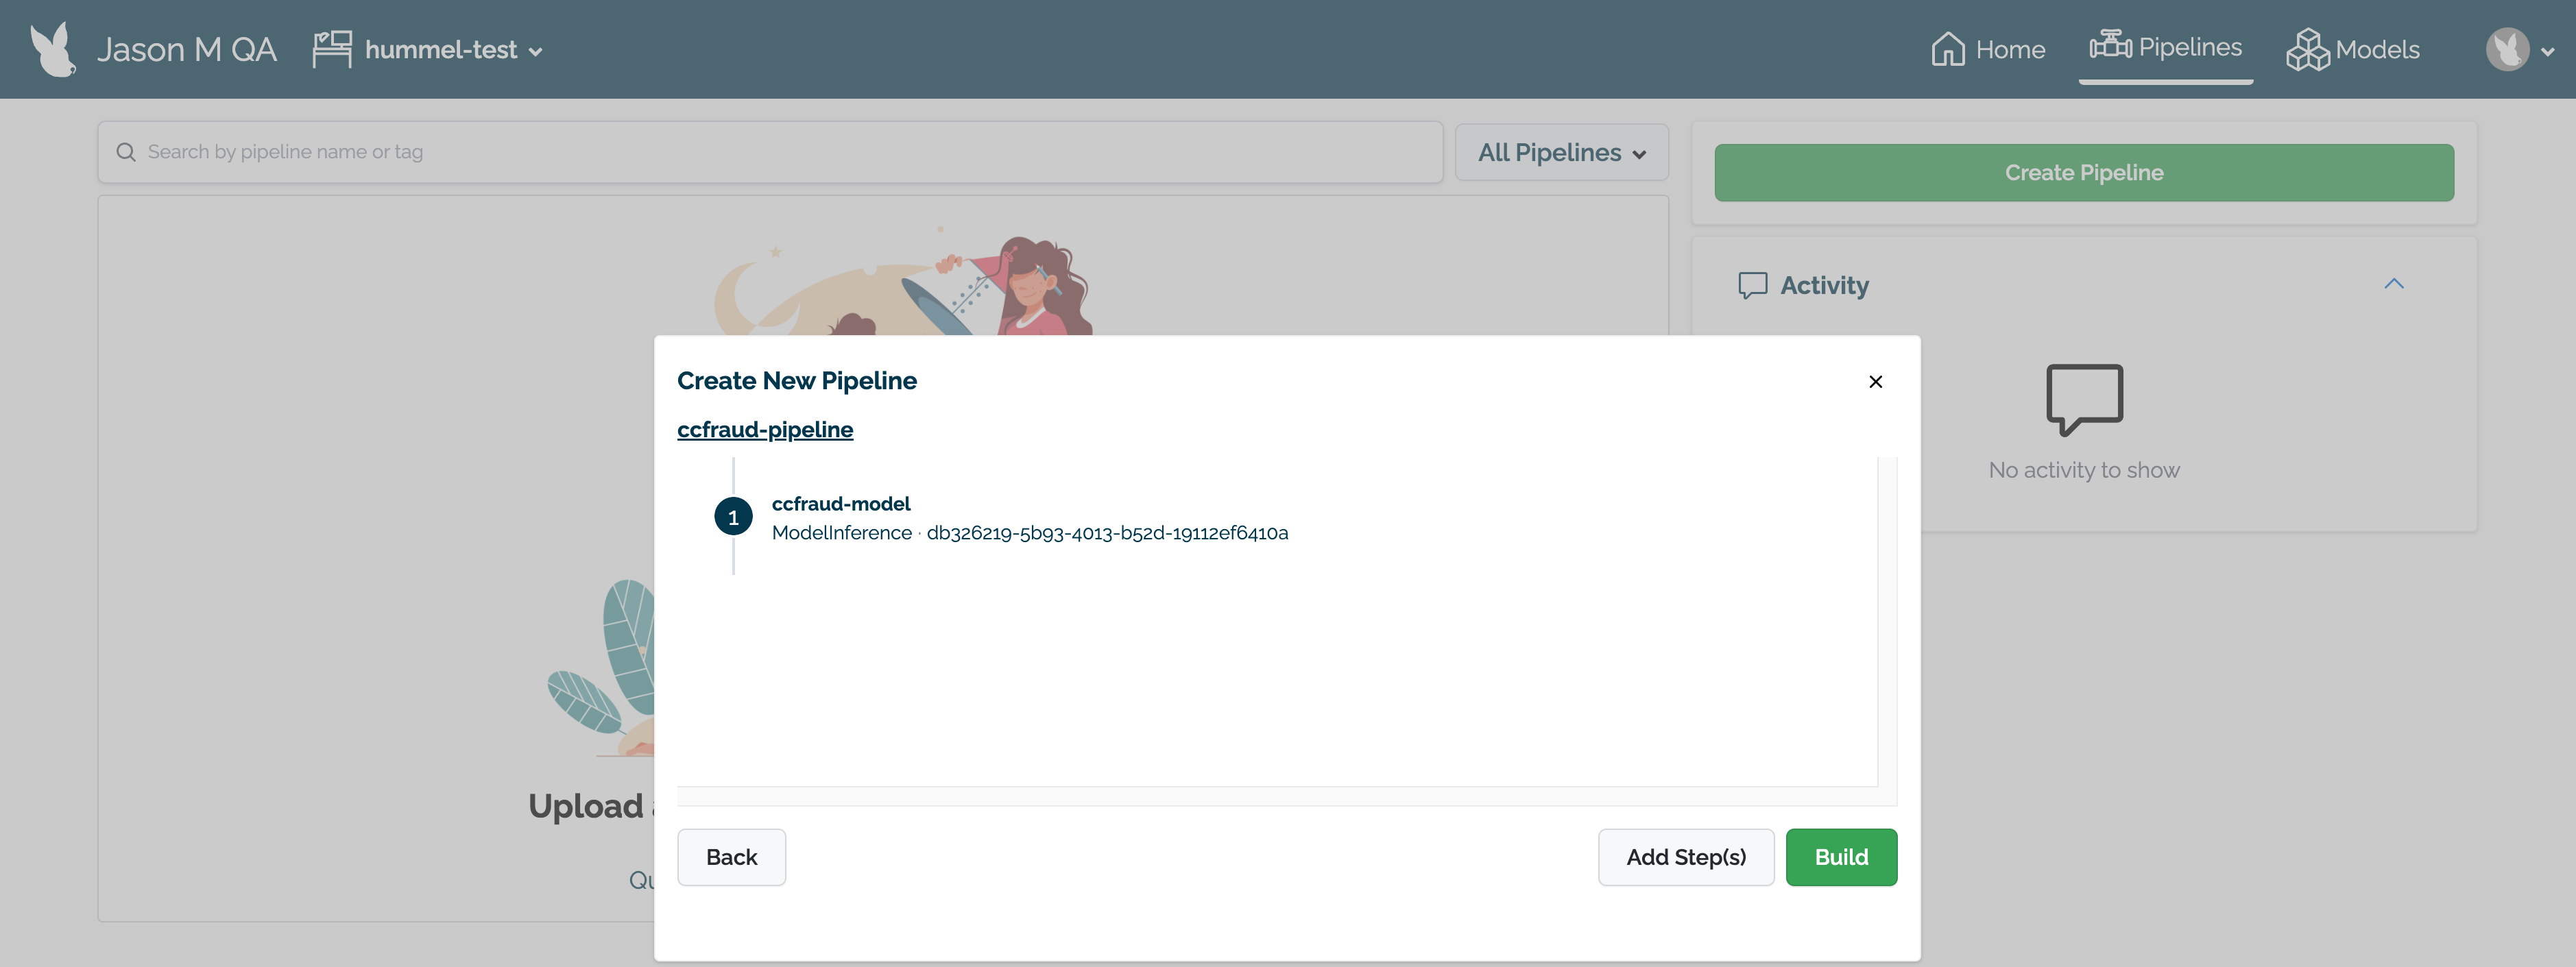2576x967 pixels.
Task: Click the Back button
Action: (x=731, y=857)
